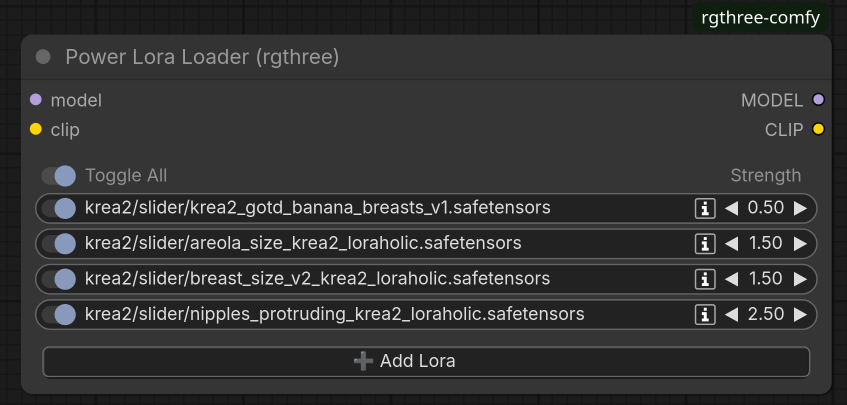Choose a different lora for krea2_gotd_banana row
This screenshot has width=847, height=405.
(318, 208)
